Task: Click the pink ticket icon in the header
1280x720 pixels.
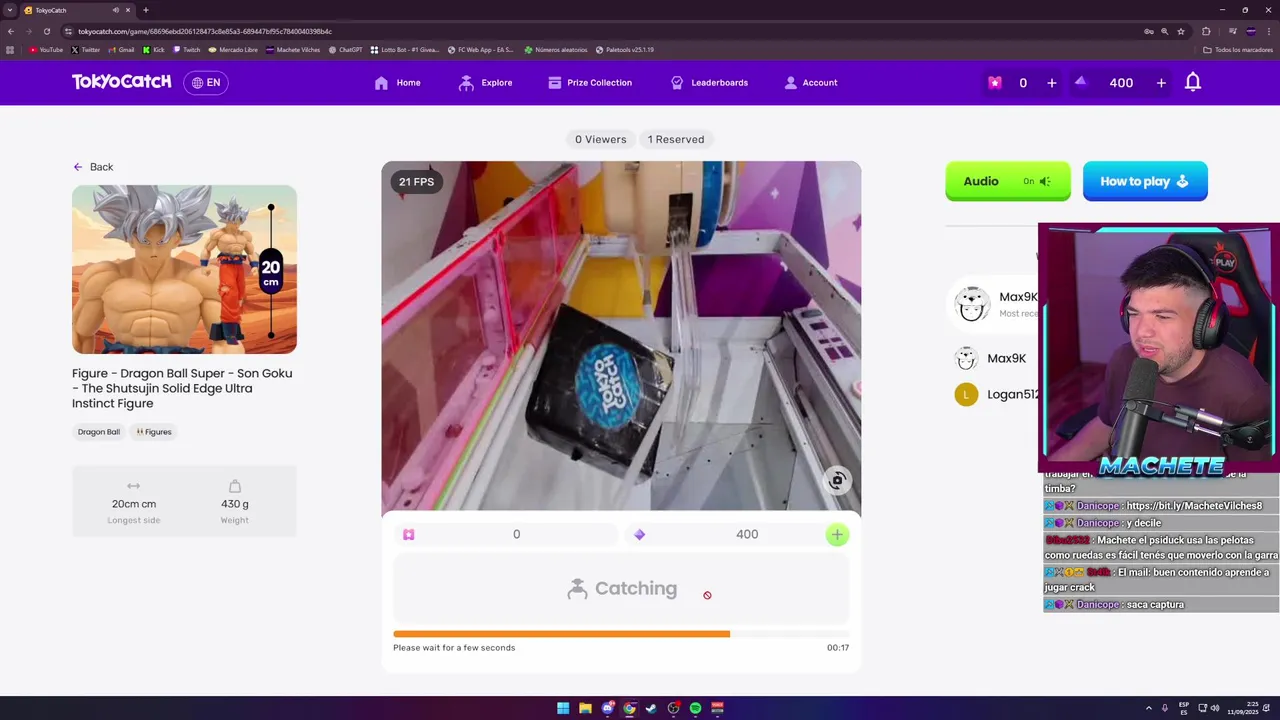Action: pos(994,83)
